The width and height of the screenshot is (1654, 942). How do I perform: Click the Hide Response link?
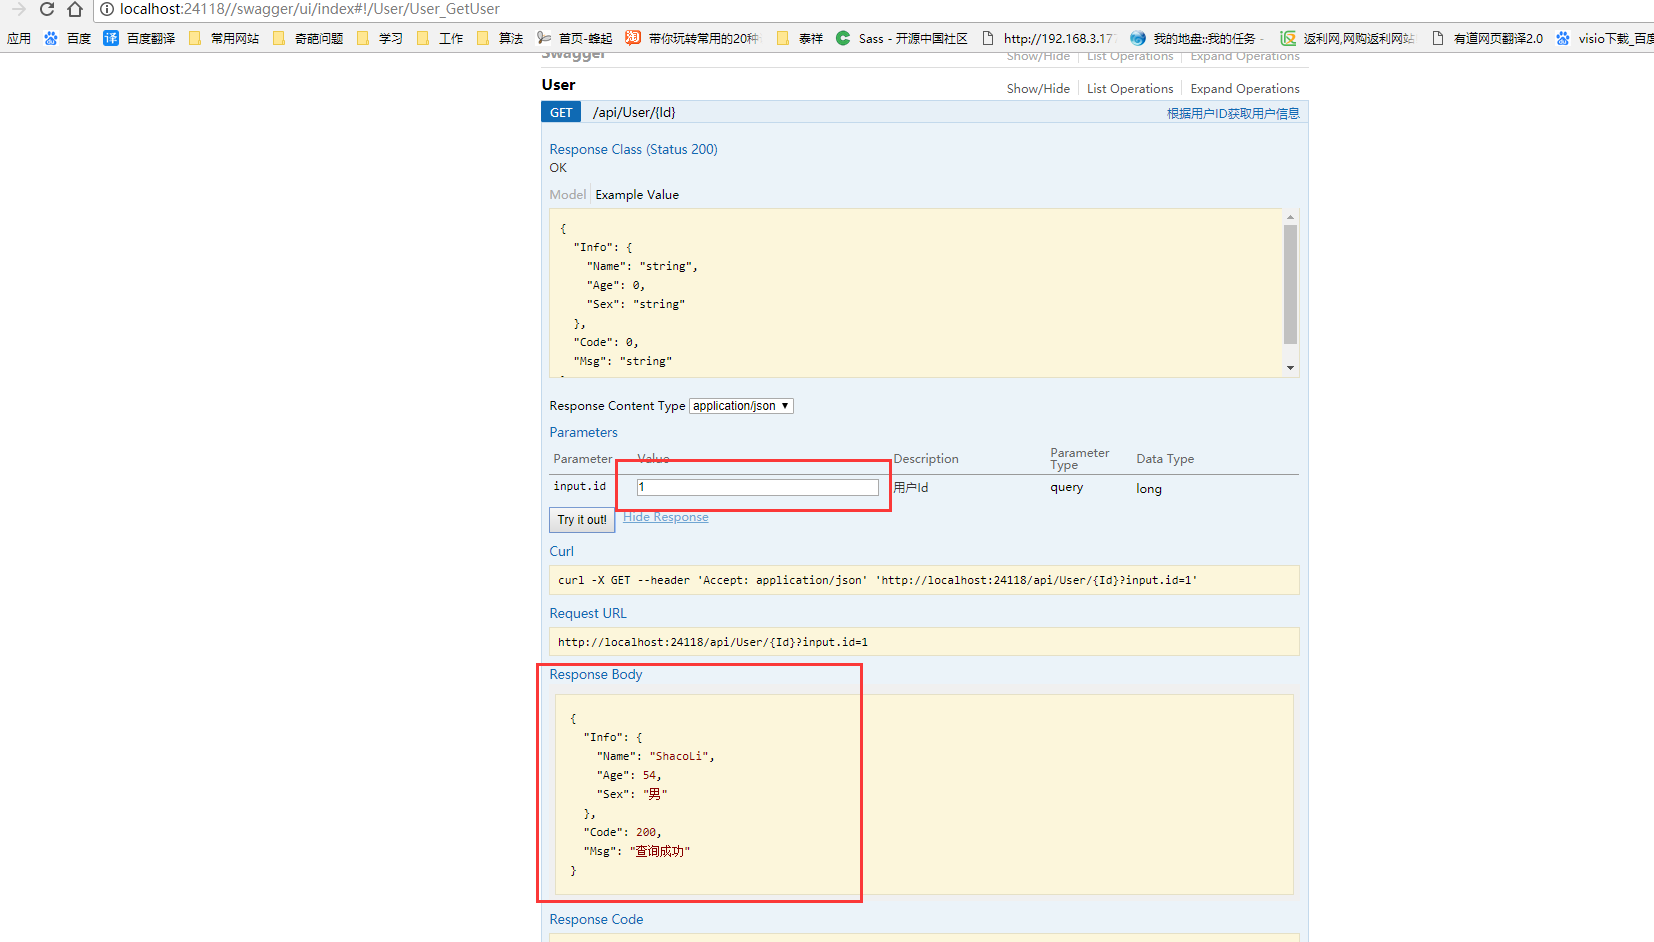coord(666,517)
